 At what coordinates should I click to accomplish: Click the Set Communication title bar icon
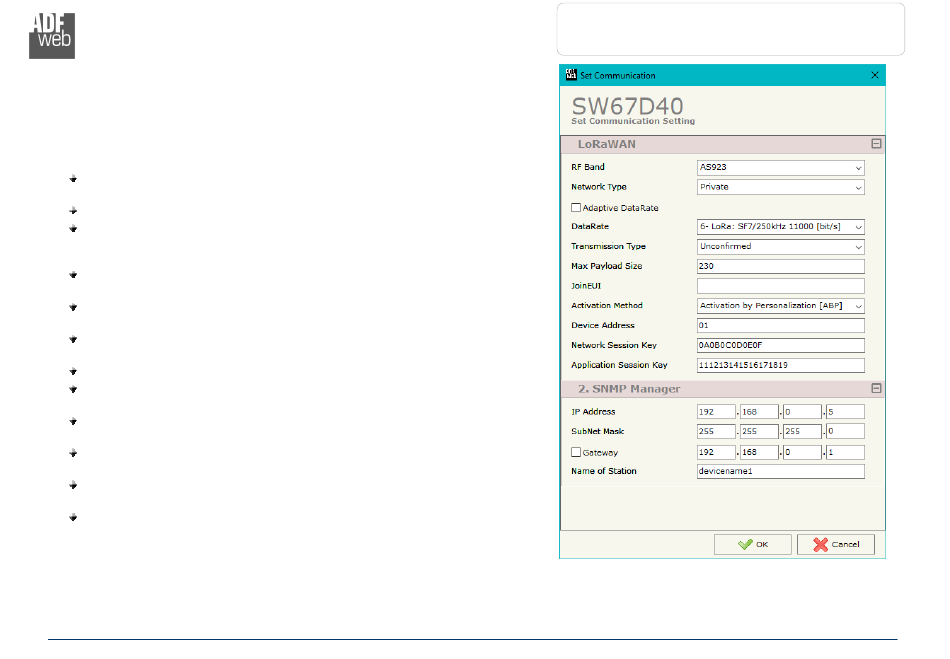(572, 75)
